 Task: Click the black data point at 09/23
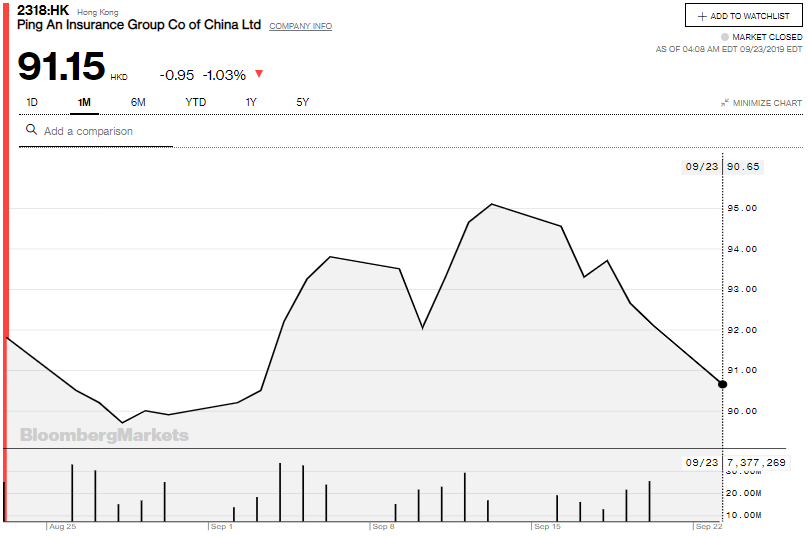[x=722, y=384]
